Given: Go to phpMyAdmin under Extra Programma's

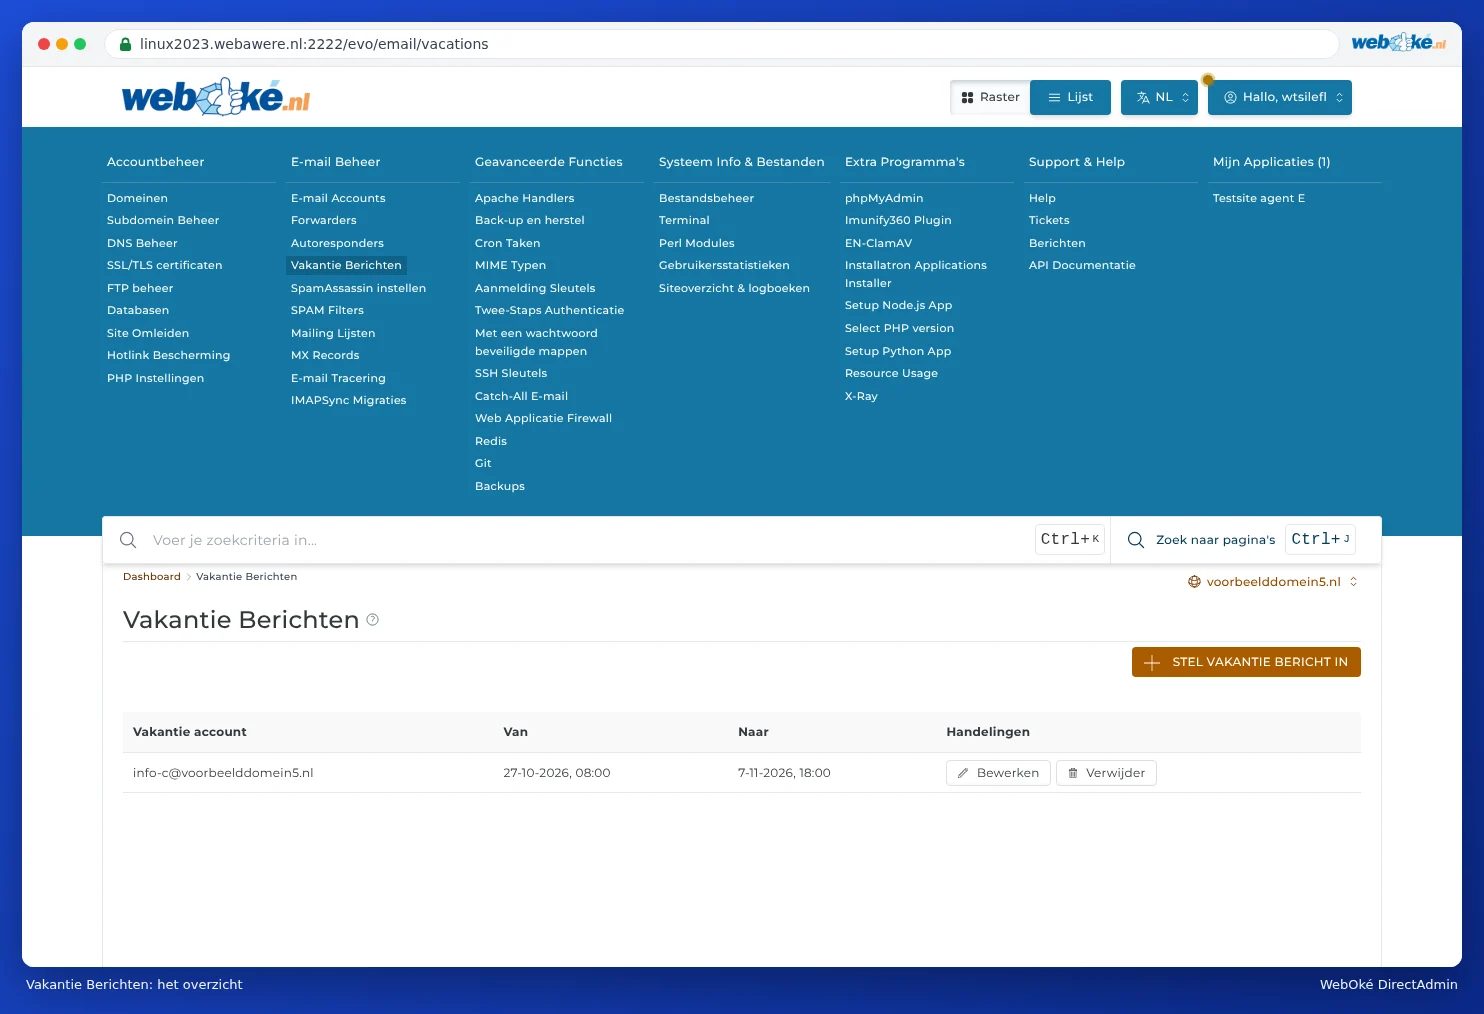Looking at the screenshot, I should (884, 198).
